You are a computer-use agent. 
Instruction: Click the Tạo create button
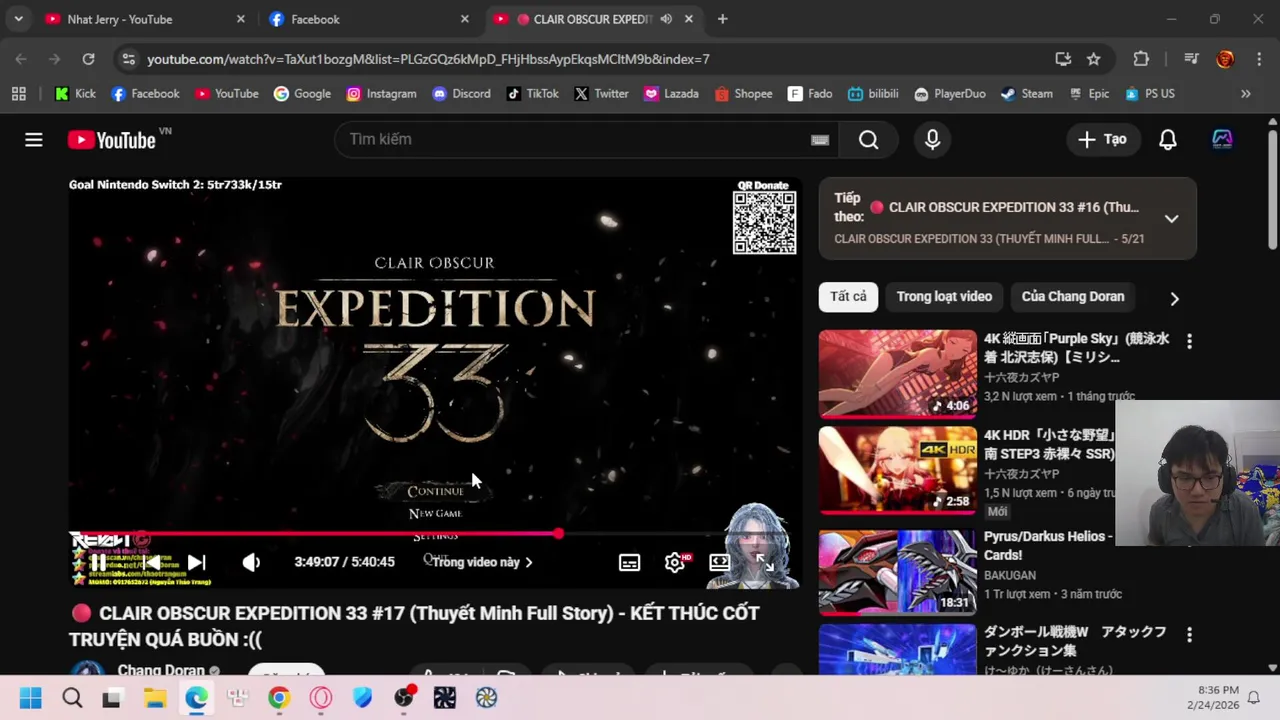tap(1102, 140)
